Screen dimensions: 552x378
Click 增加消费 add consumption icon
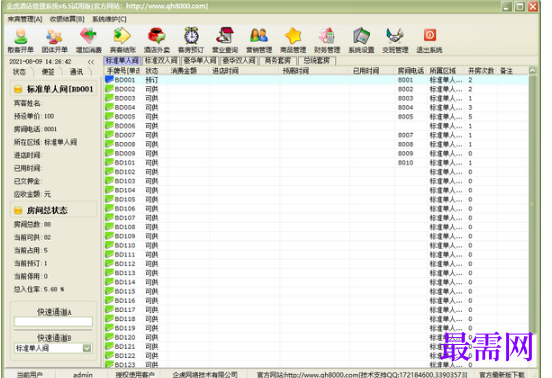(x=89, y=40)
